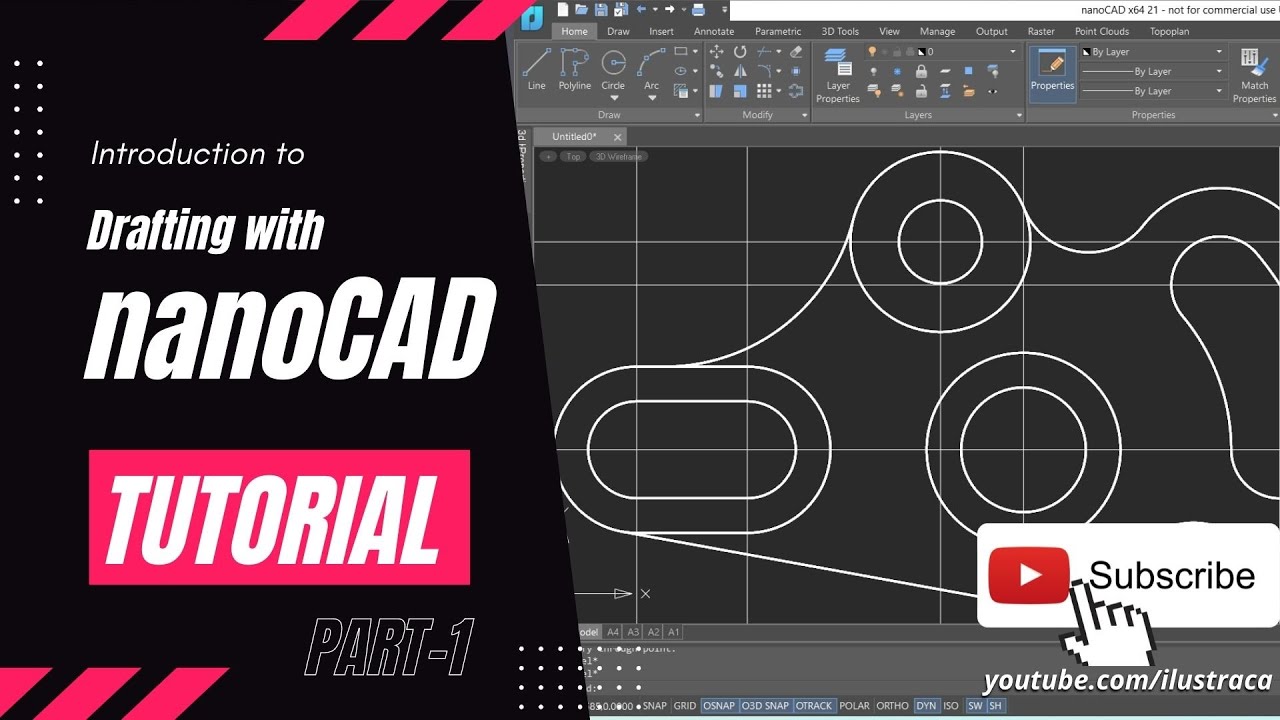The width and height of the screenshot is (1280, 720).
Task: Choose the Rectangle tool in Draw panel
Action: pos(681,51)
